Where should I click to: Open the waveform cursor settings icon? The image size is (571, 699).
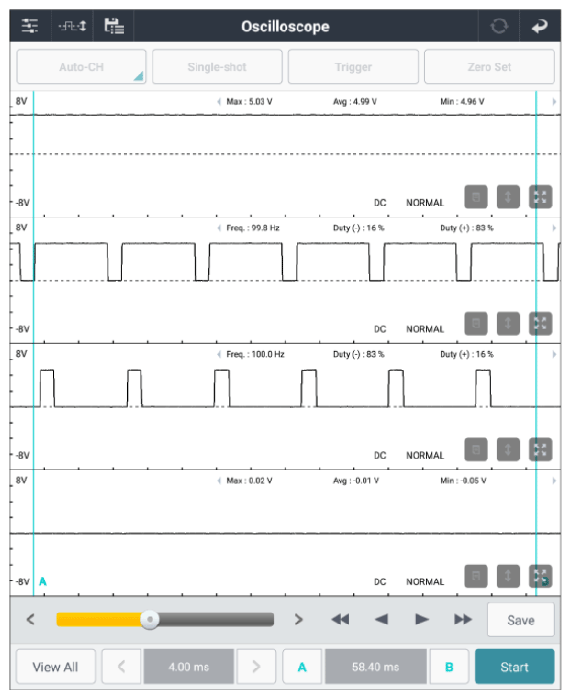[x=72, y=26]
